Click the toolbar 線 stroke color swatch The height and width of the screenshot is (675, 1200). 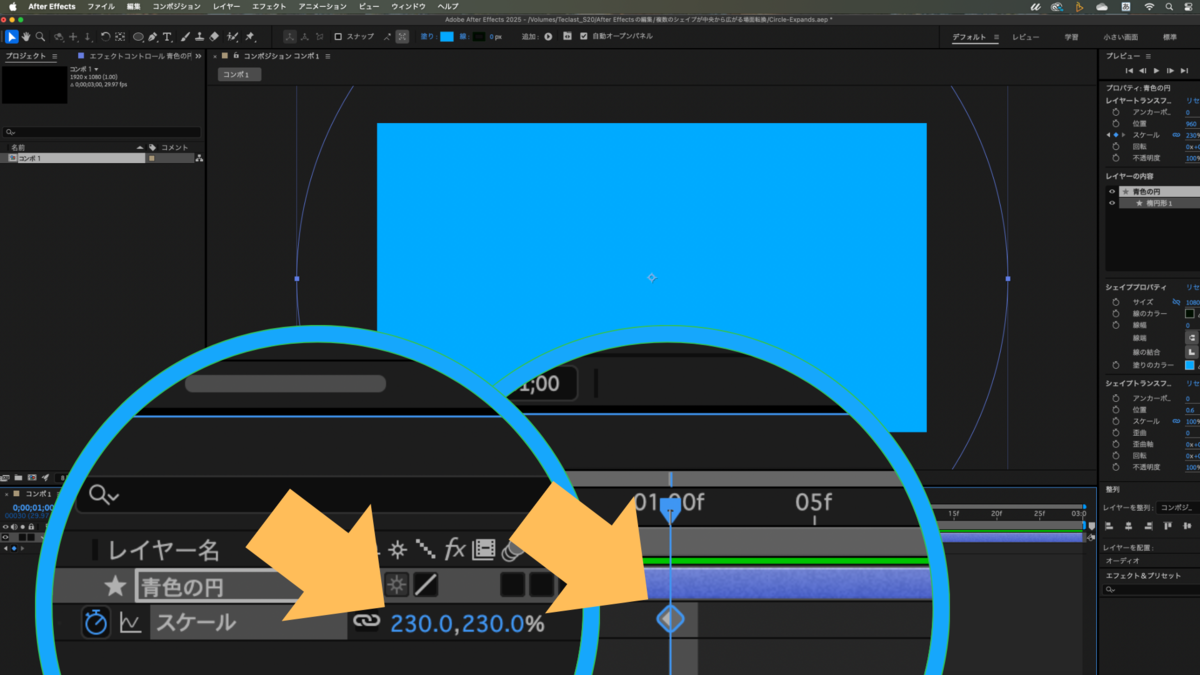tap(478, 37)
